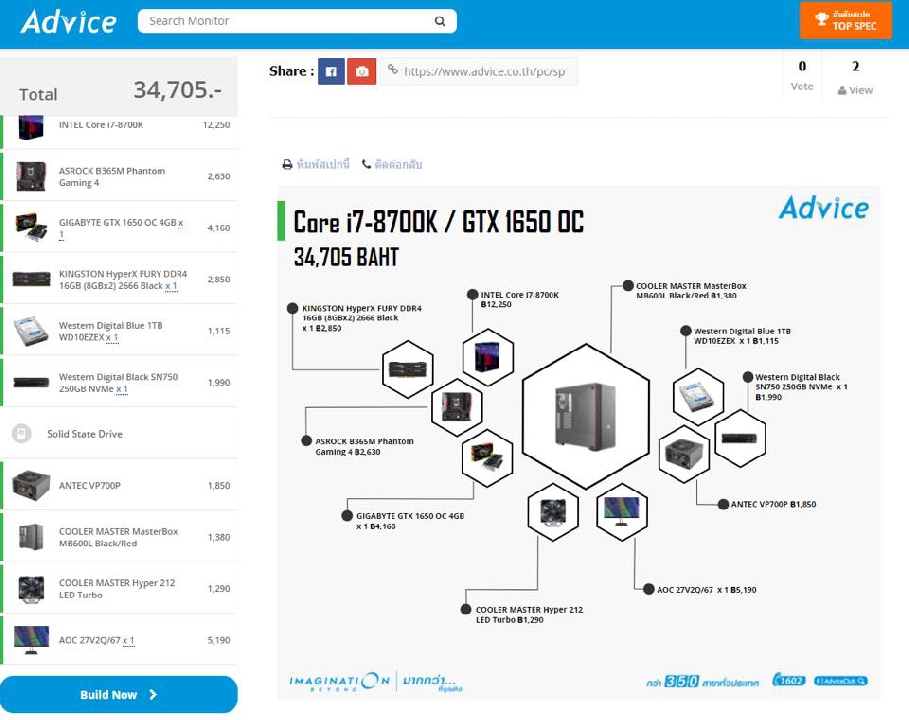909x720 pixels.
Task: Click the GIGABYTE GTX 1650 thumbnail in list
Action: tap(31, 227)
